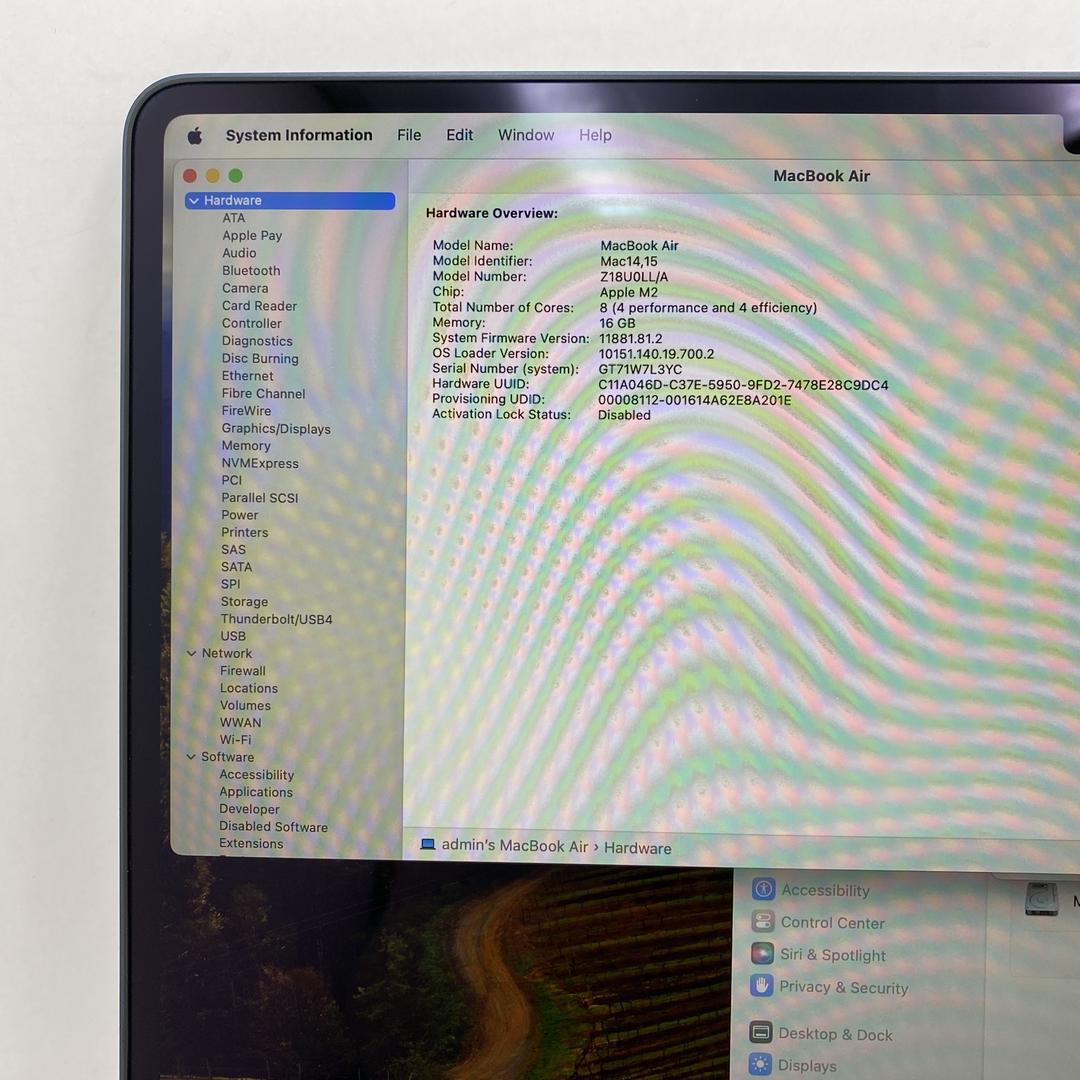Select USB in the sidebar
Image resolution: width=1080 pixels, height=1080 pixels.
coord(233,636)
